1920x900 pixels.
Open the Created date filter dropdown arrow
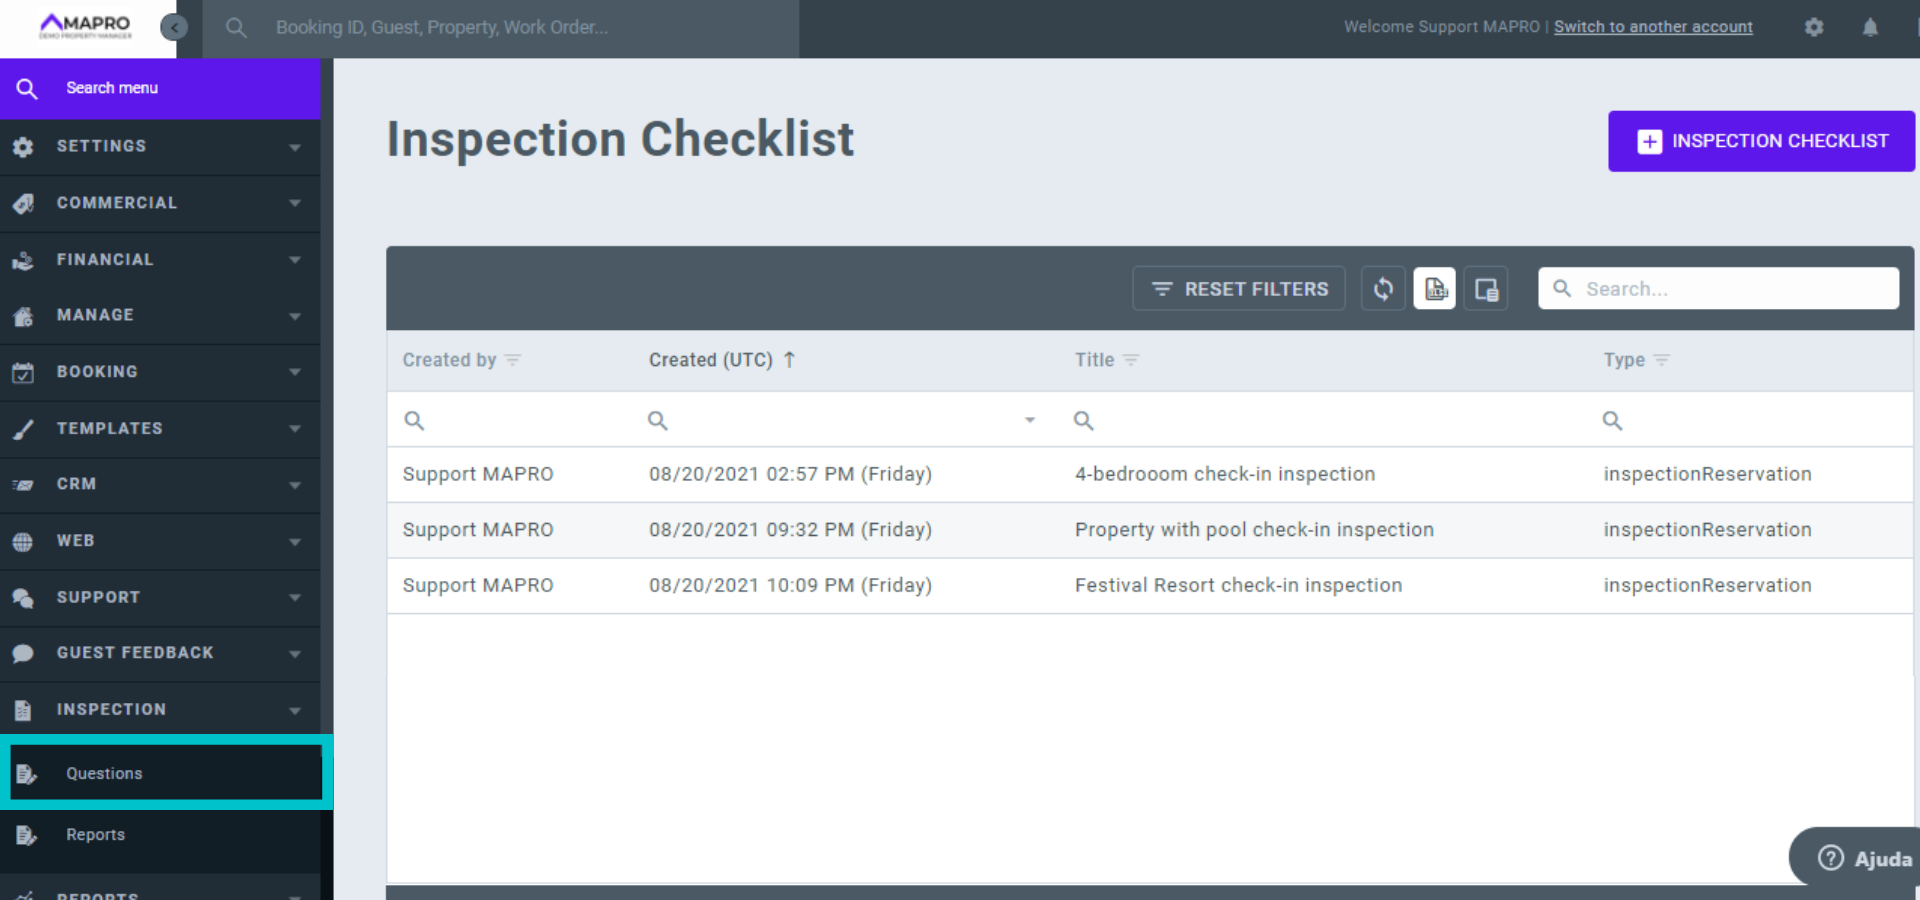coord(1029,420)
